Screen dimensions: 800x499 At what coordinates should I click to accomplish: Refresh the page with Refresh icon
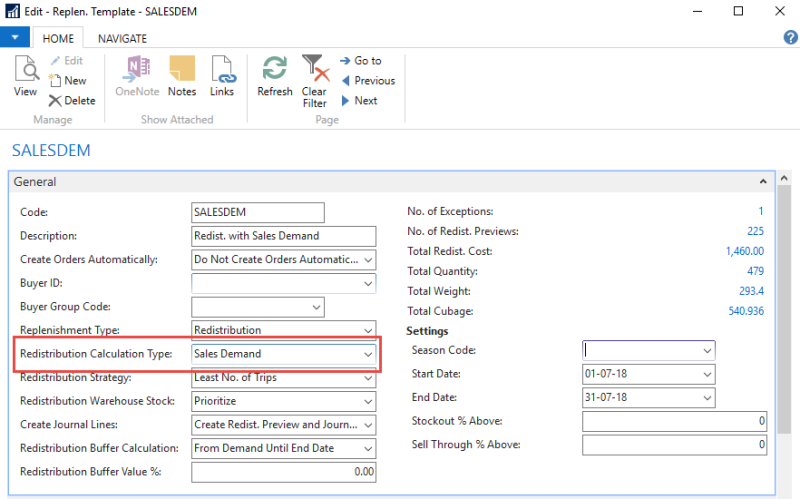[274, 75]
